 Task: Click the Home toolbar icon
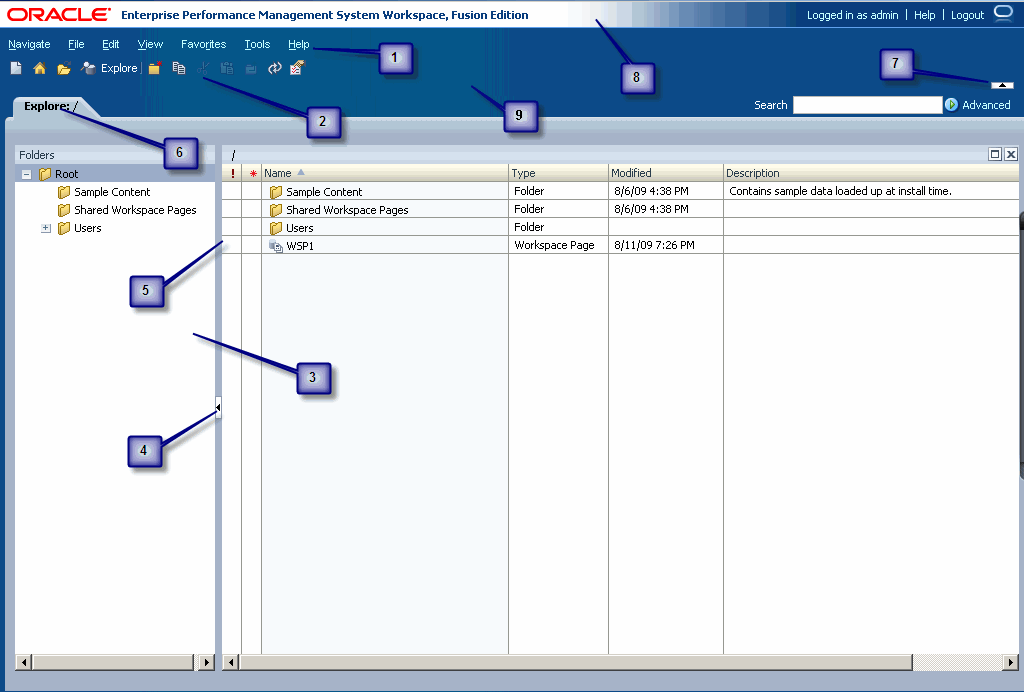[39, 68]
